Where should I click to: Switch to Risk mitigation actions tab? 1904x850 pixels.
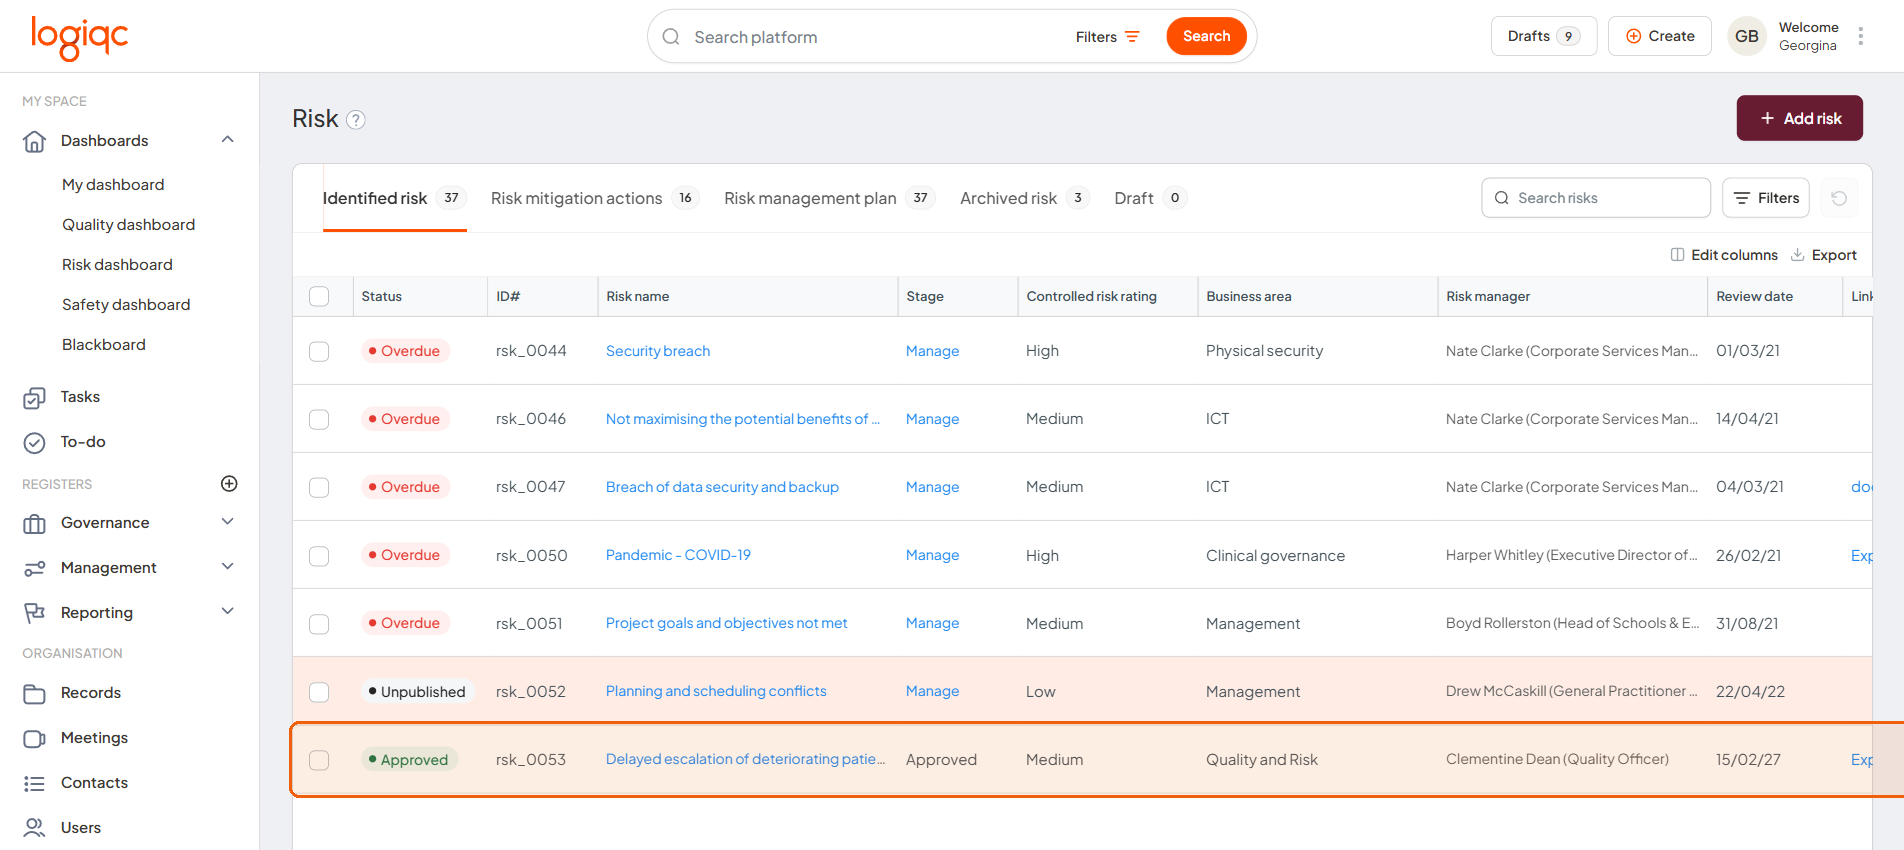595,198
